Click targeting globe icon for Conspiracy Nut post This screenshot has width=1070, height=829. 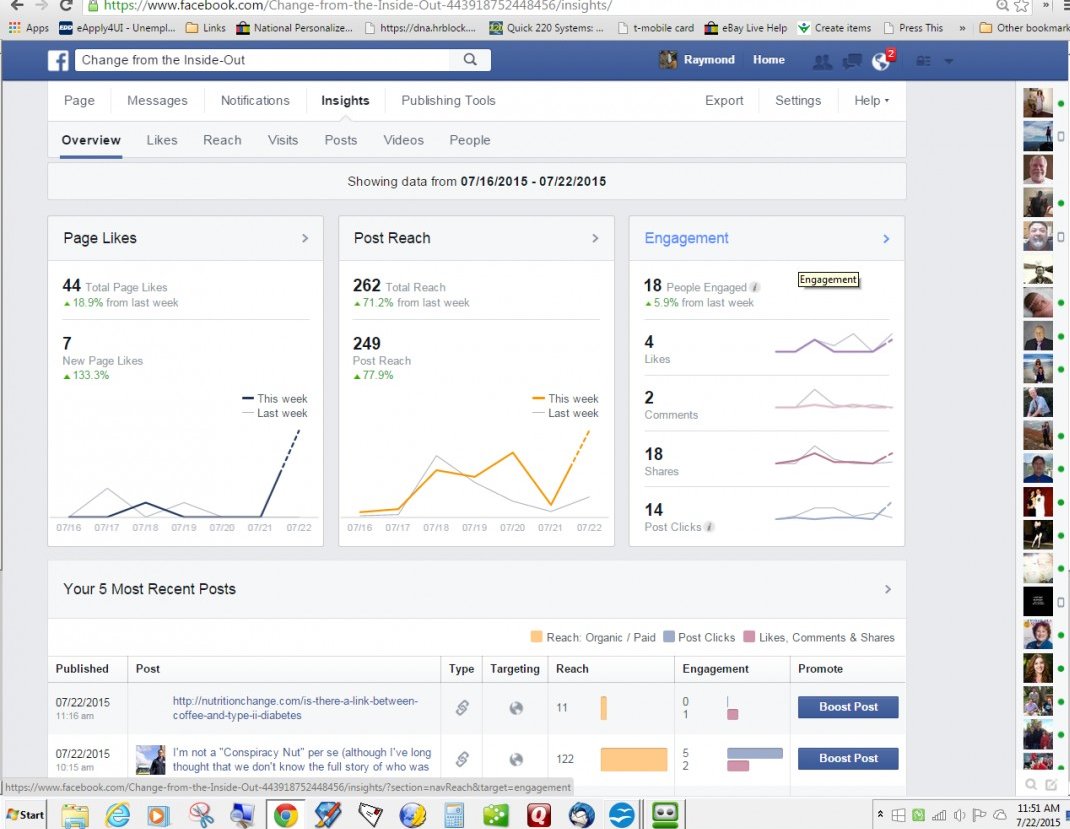click(x=516, y=759)
